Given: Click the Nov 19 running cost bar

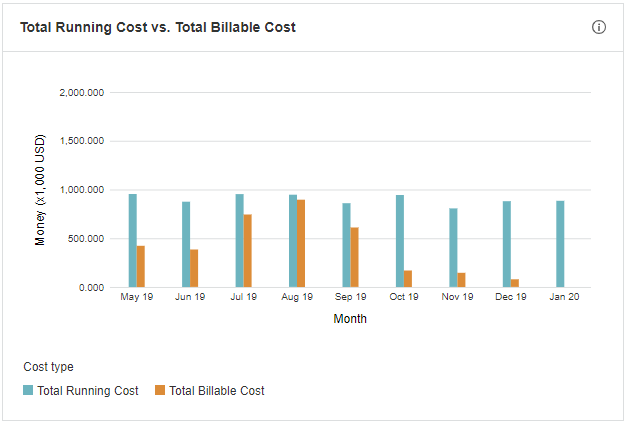Looking at the screenshot, I should tap(453, 248).
